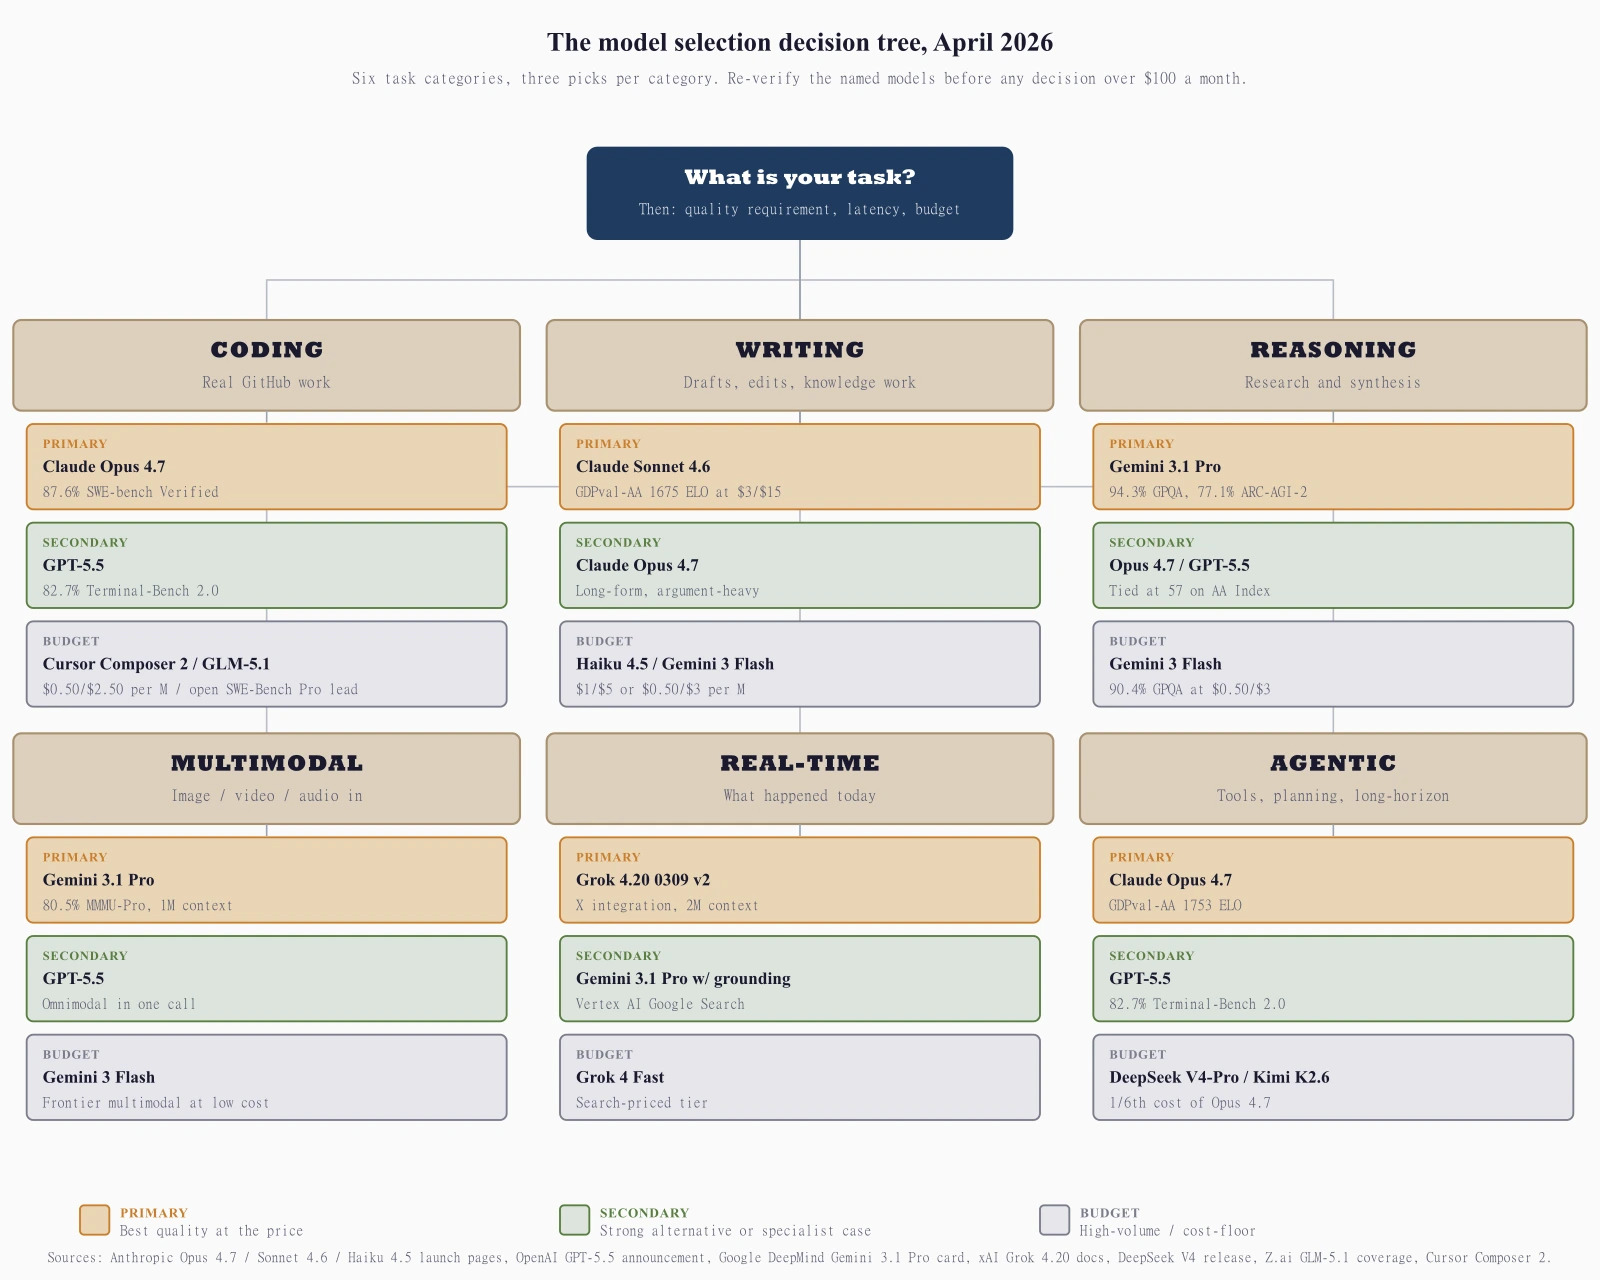The image size is (1600, 1280).
Task: Click 'Opus 4.7 / GPT-5.5' card title
Action: click(x=1179, y=565)
